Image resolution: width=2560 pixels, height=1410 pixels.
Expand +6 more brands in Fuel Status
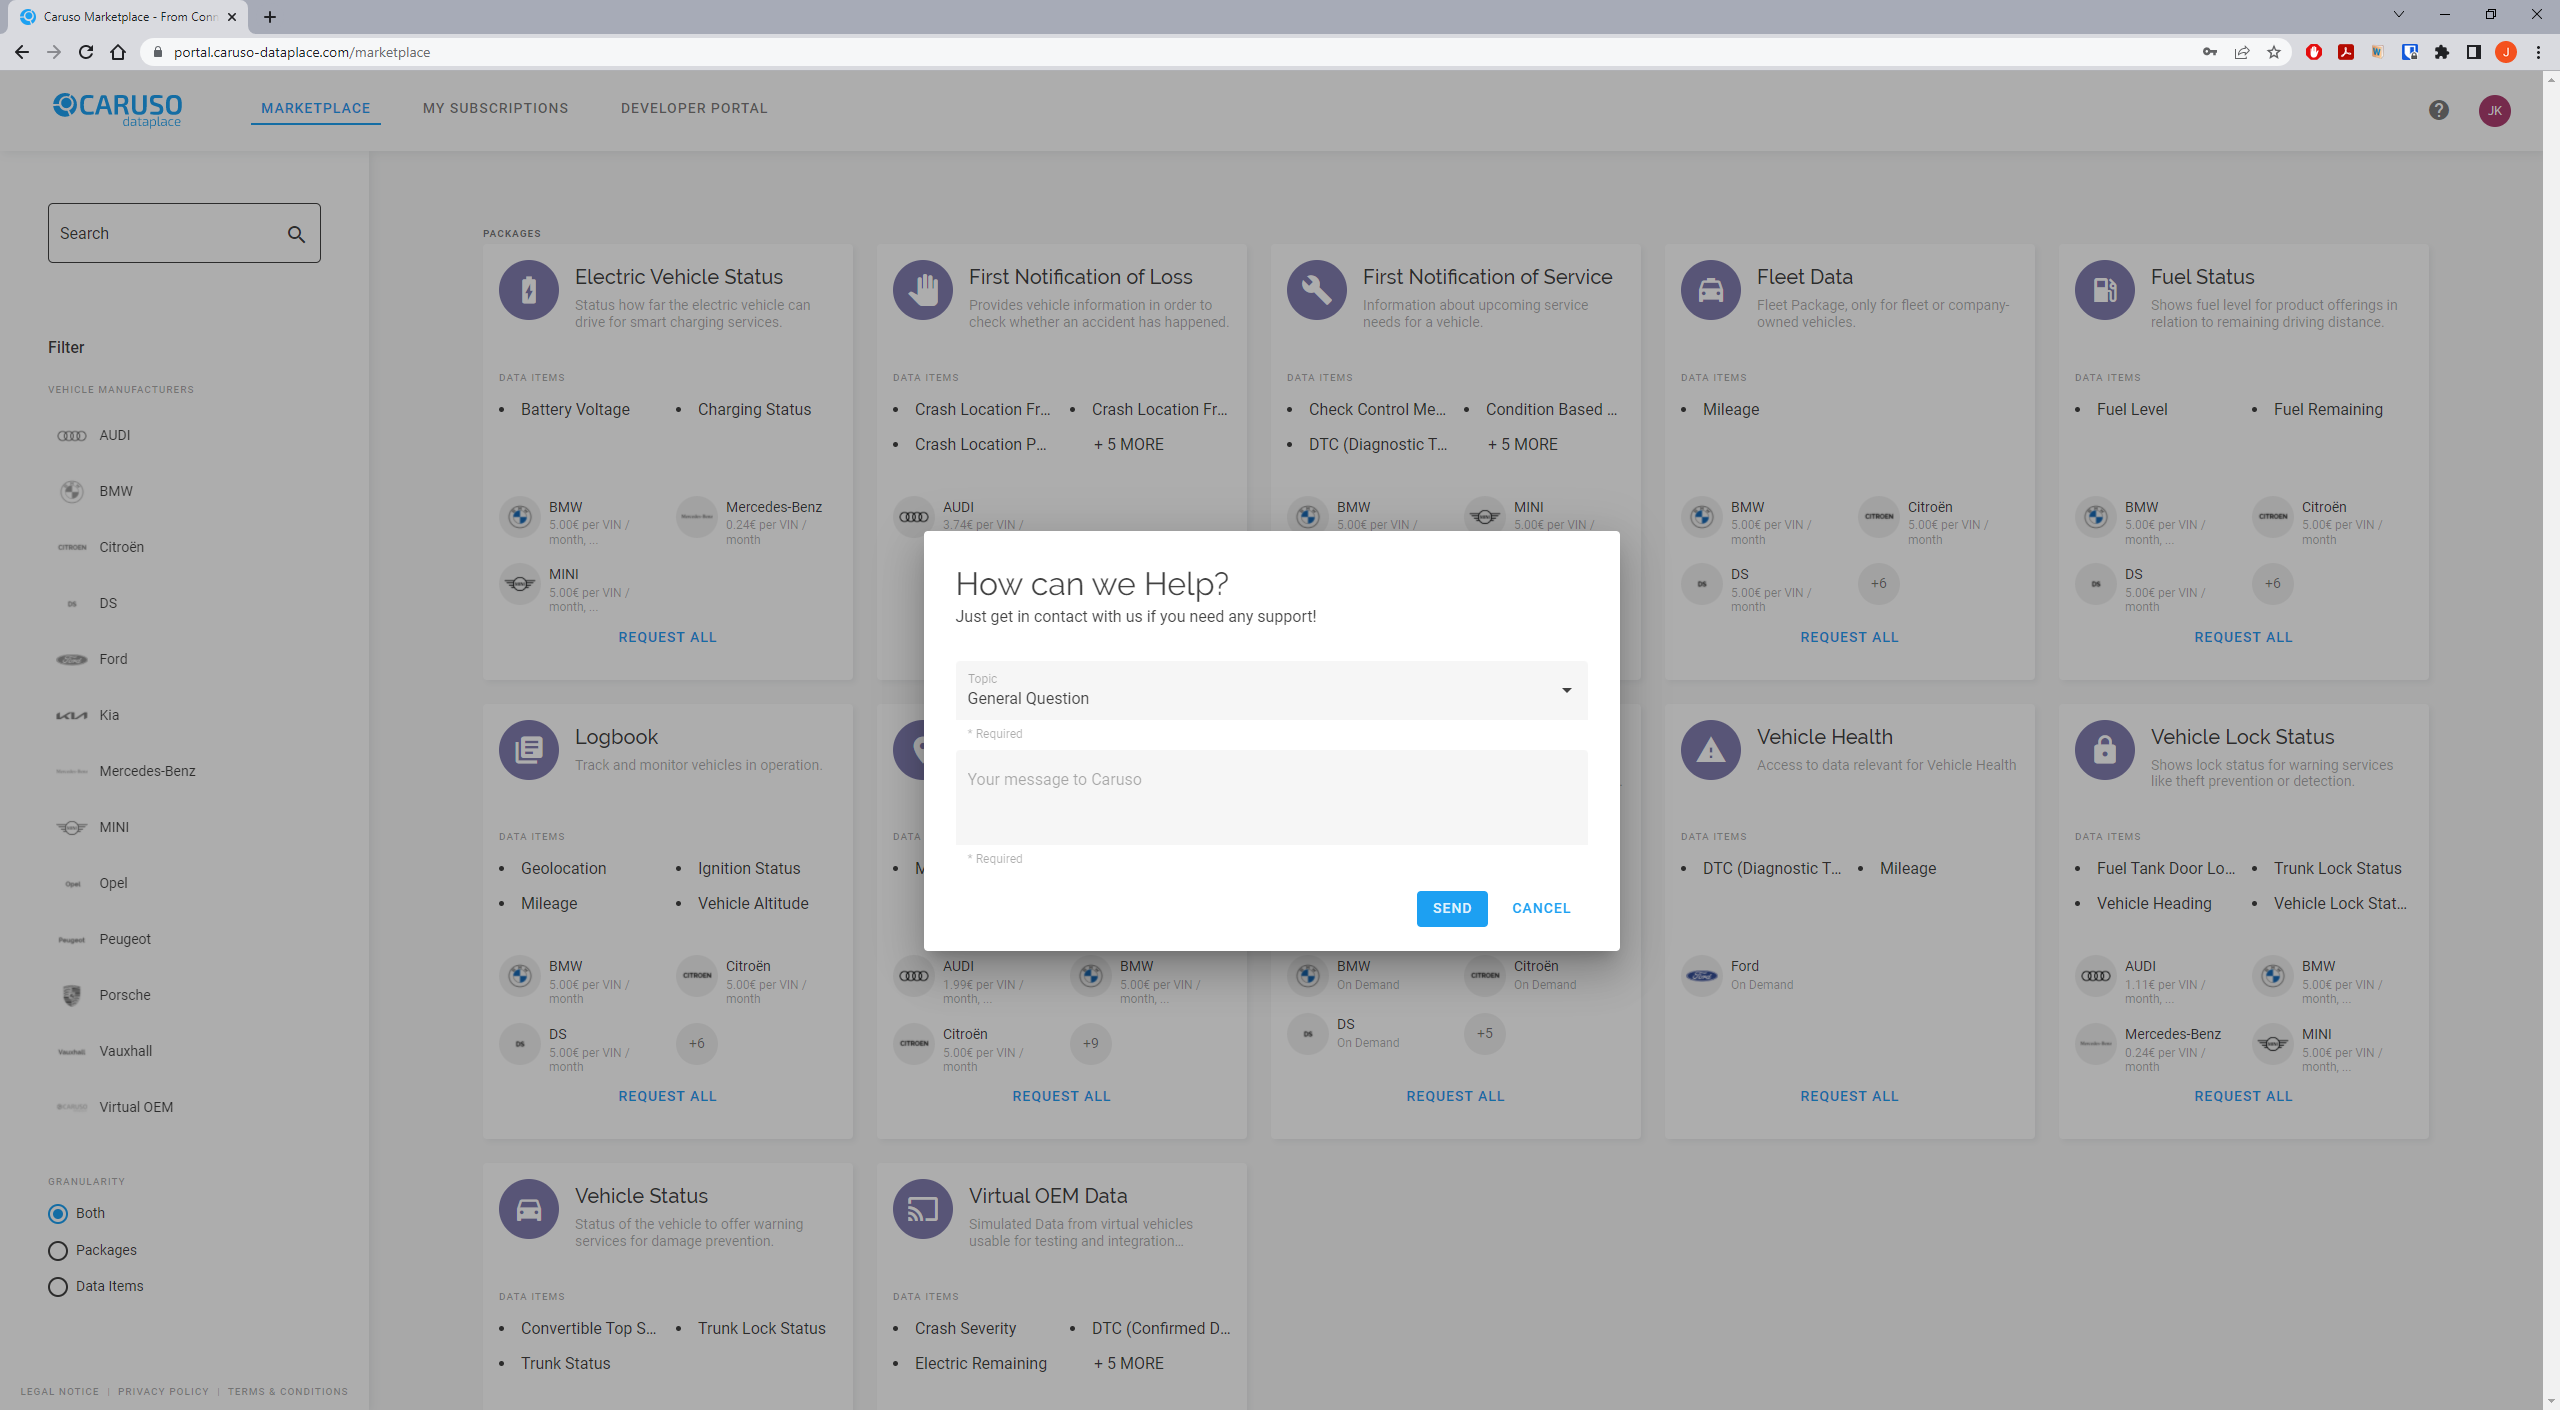tap(2272, 584)
